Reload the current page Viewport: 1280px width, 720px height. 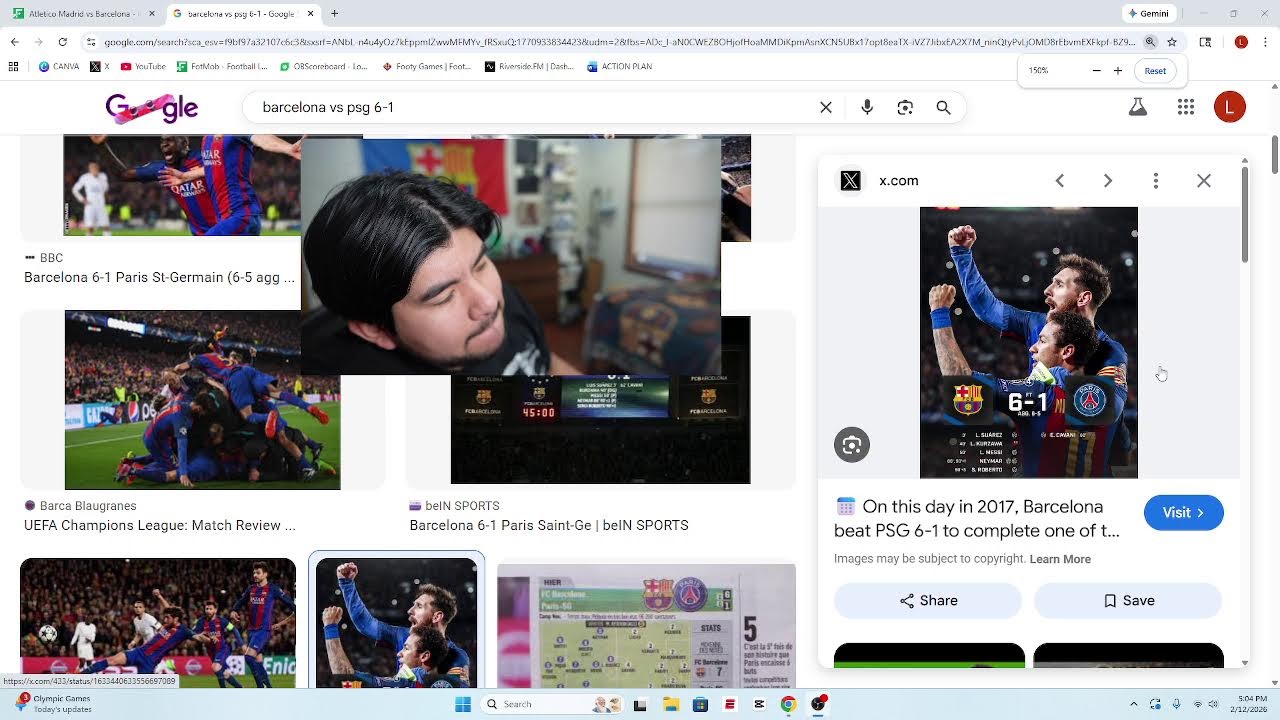click(62, 42)
